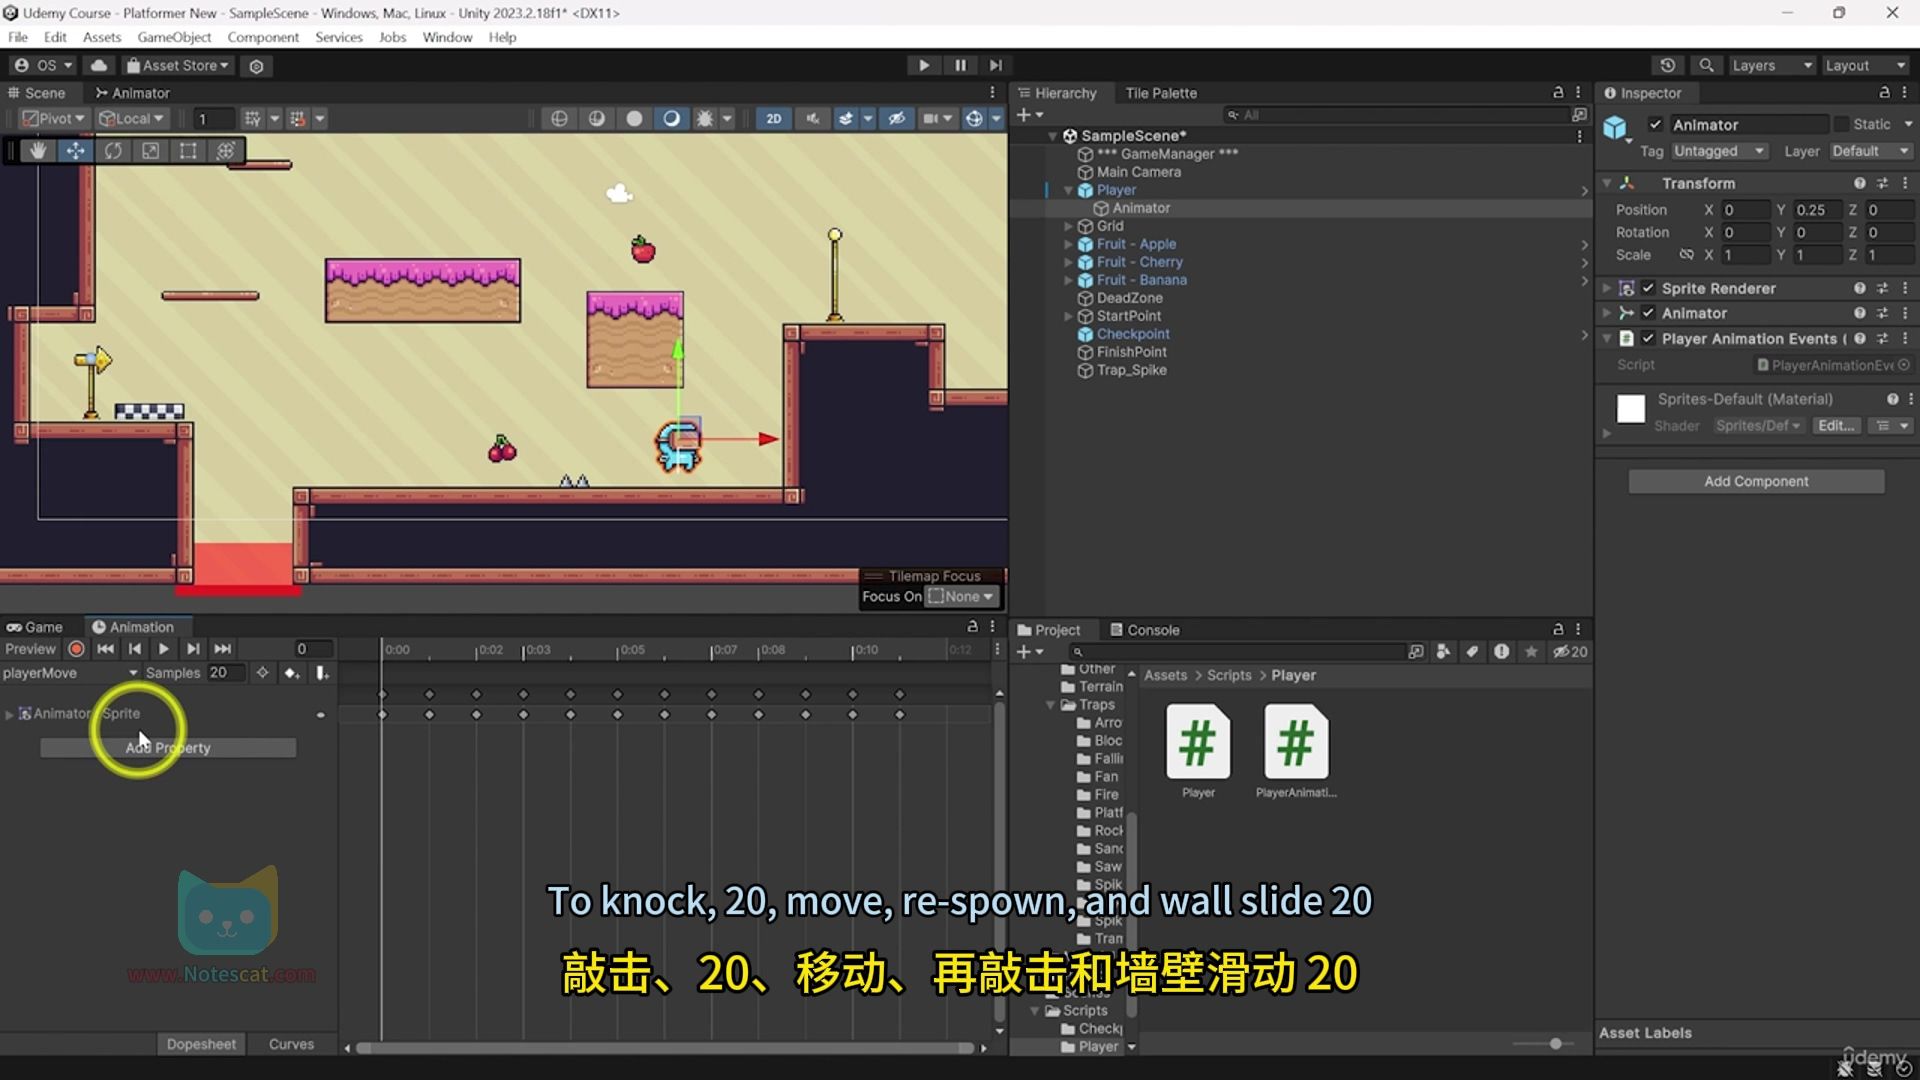This screenshot has width=1920, height=1080.
Task: Go to last animation keyframe
Action: click(x=223, y=649)
